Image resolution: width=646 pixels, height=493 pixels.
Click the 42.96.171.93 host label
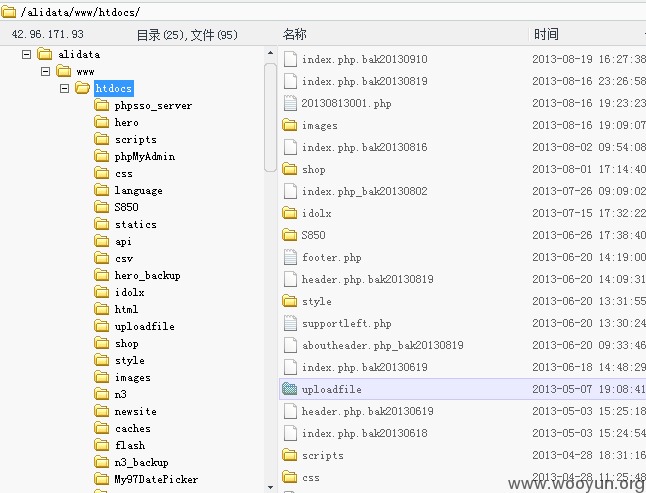tap(48, 34)
